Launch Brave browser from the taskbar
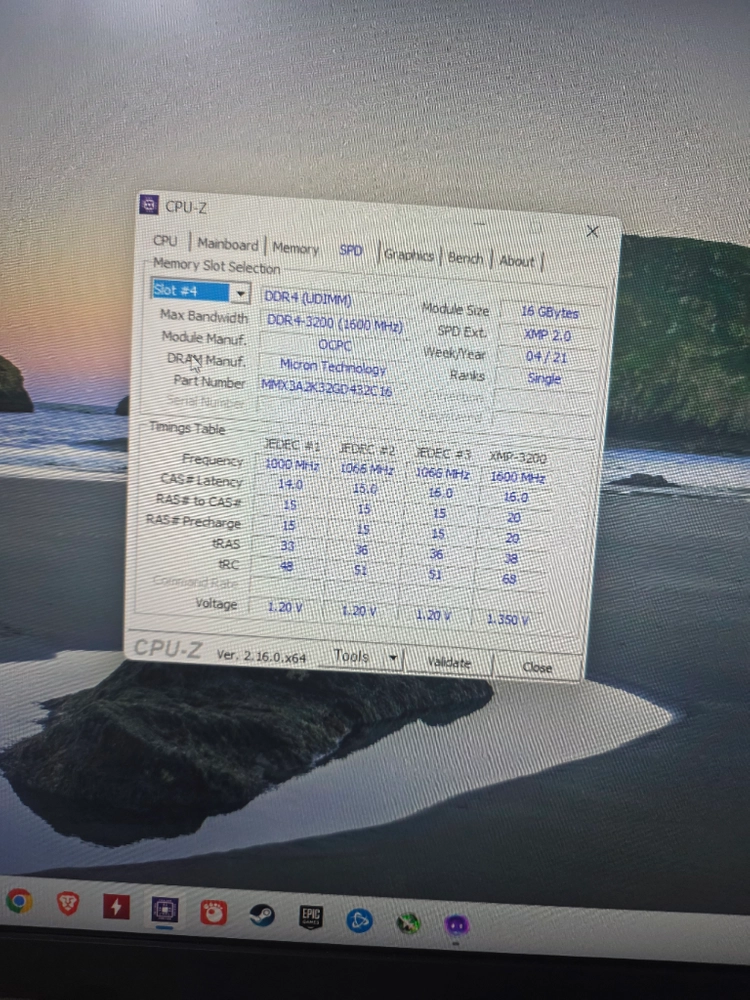Viewport: 750px width, 1000px height. click(68, 904)
